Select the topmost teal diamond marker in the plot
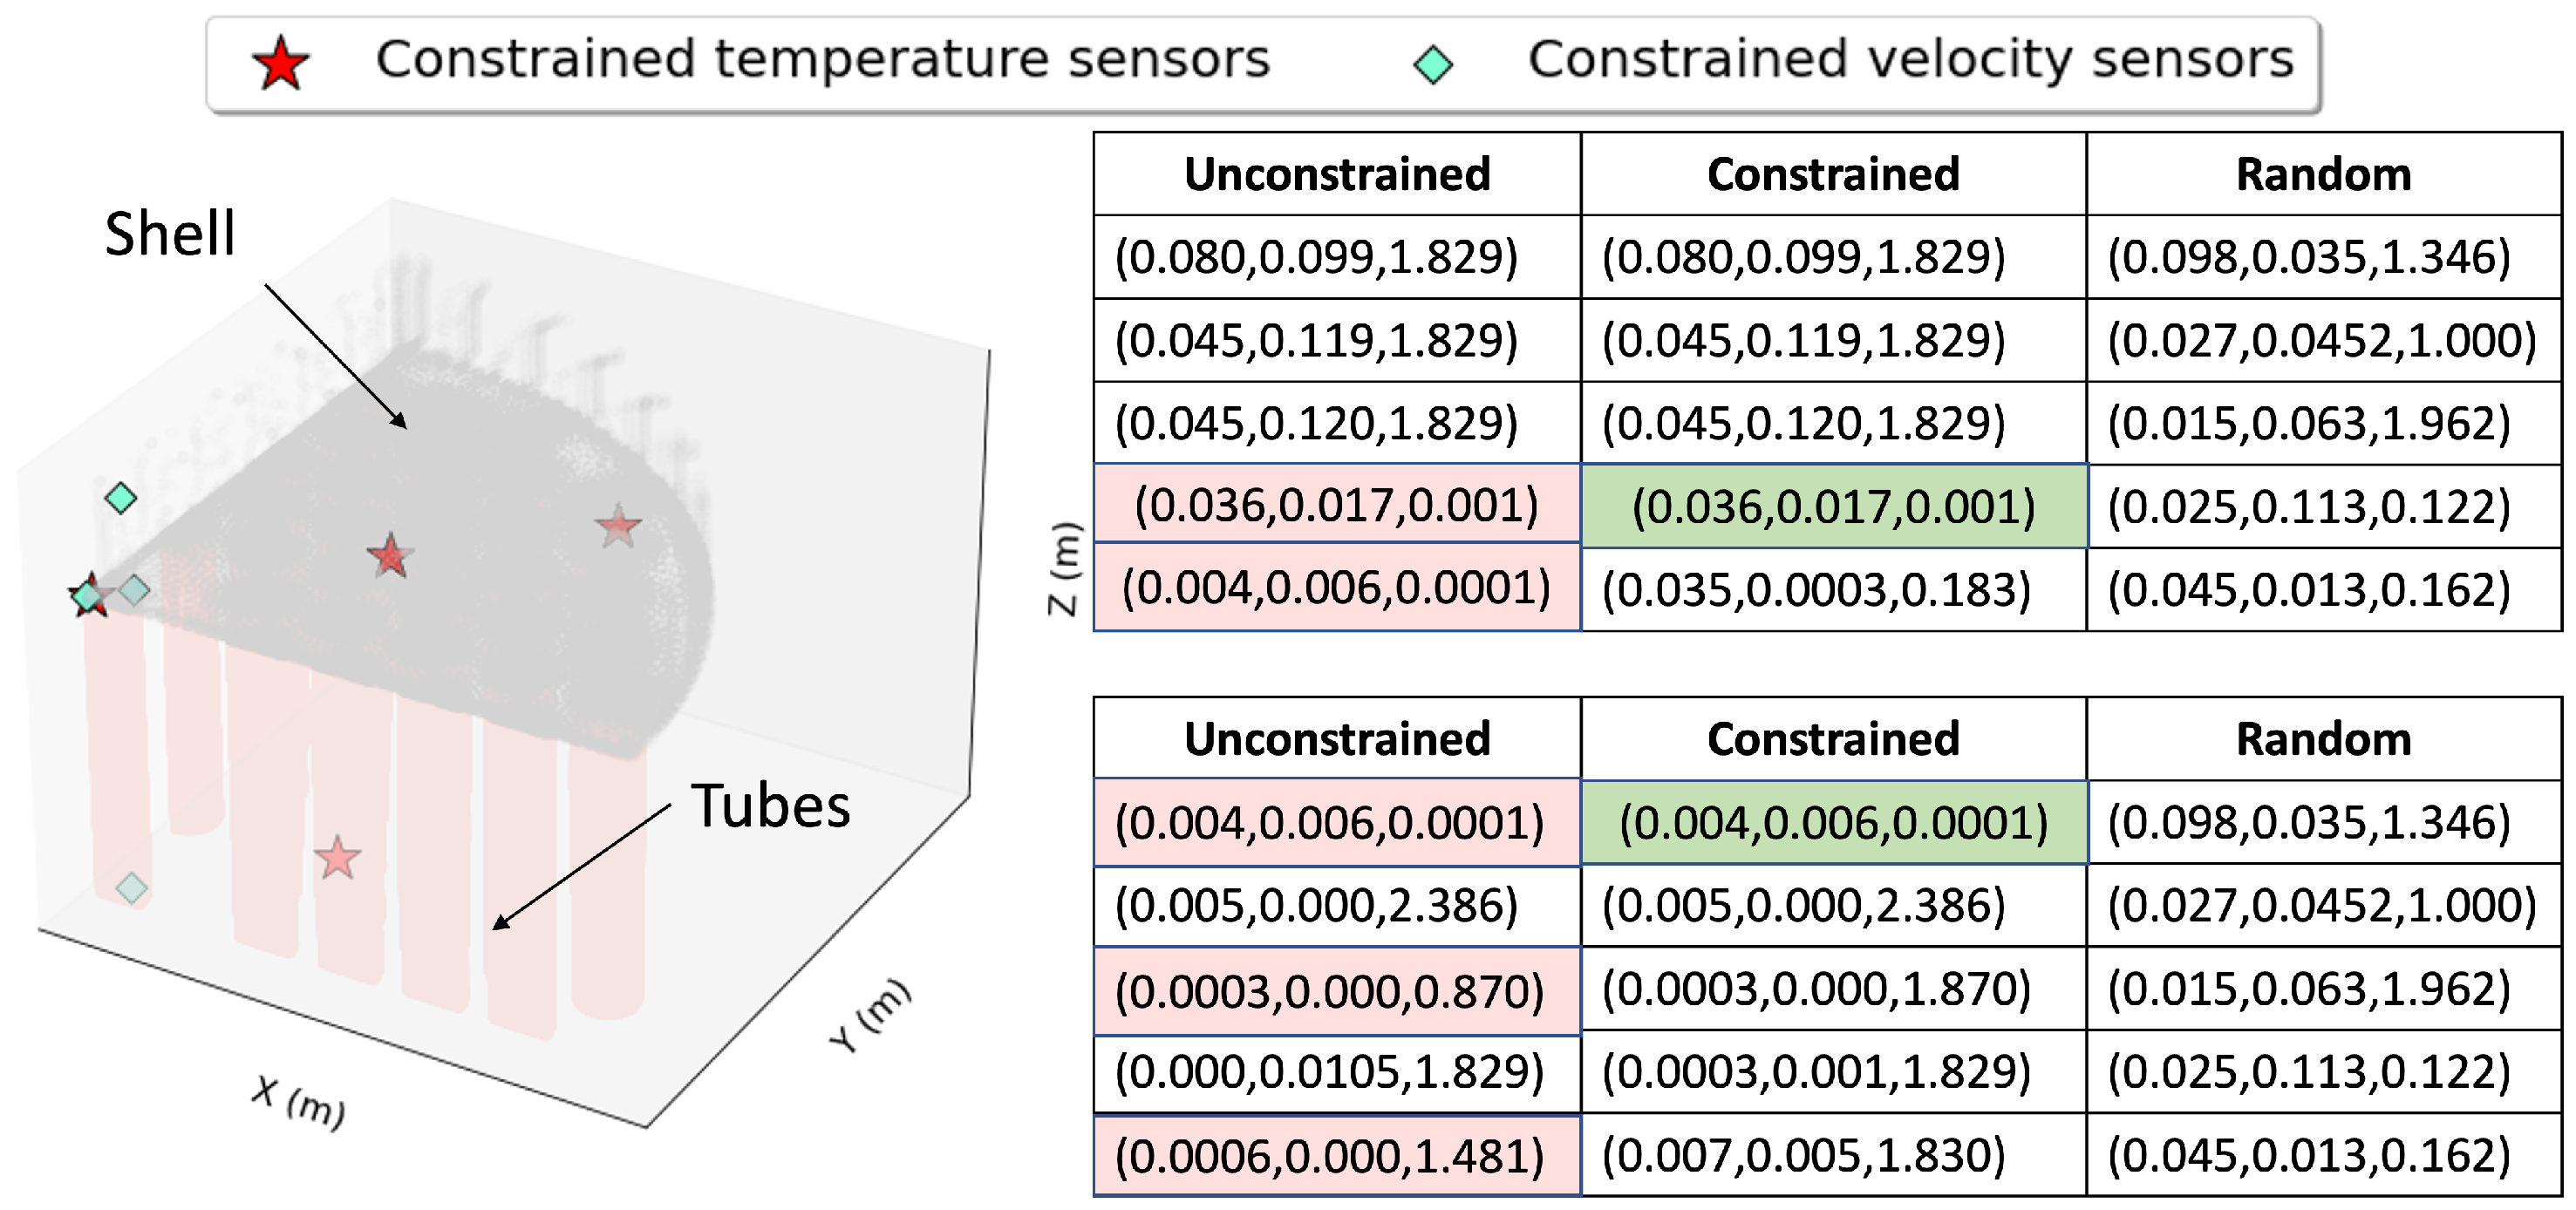 (121, 497)
